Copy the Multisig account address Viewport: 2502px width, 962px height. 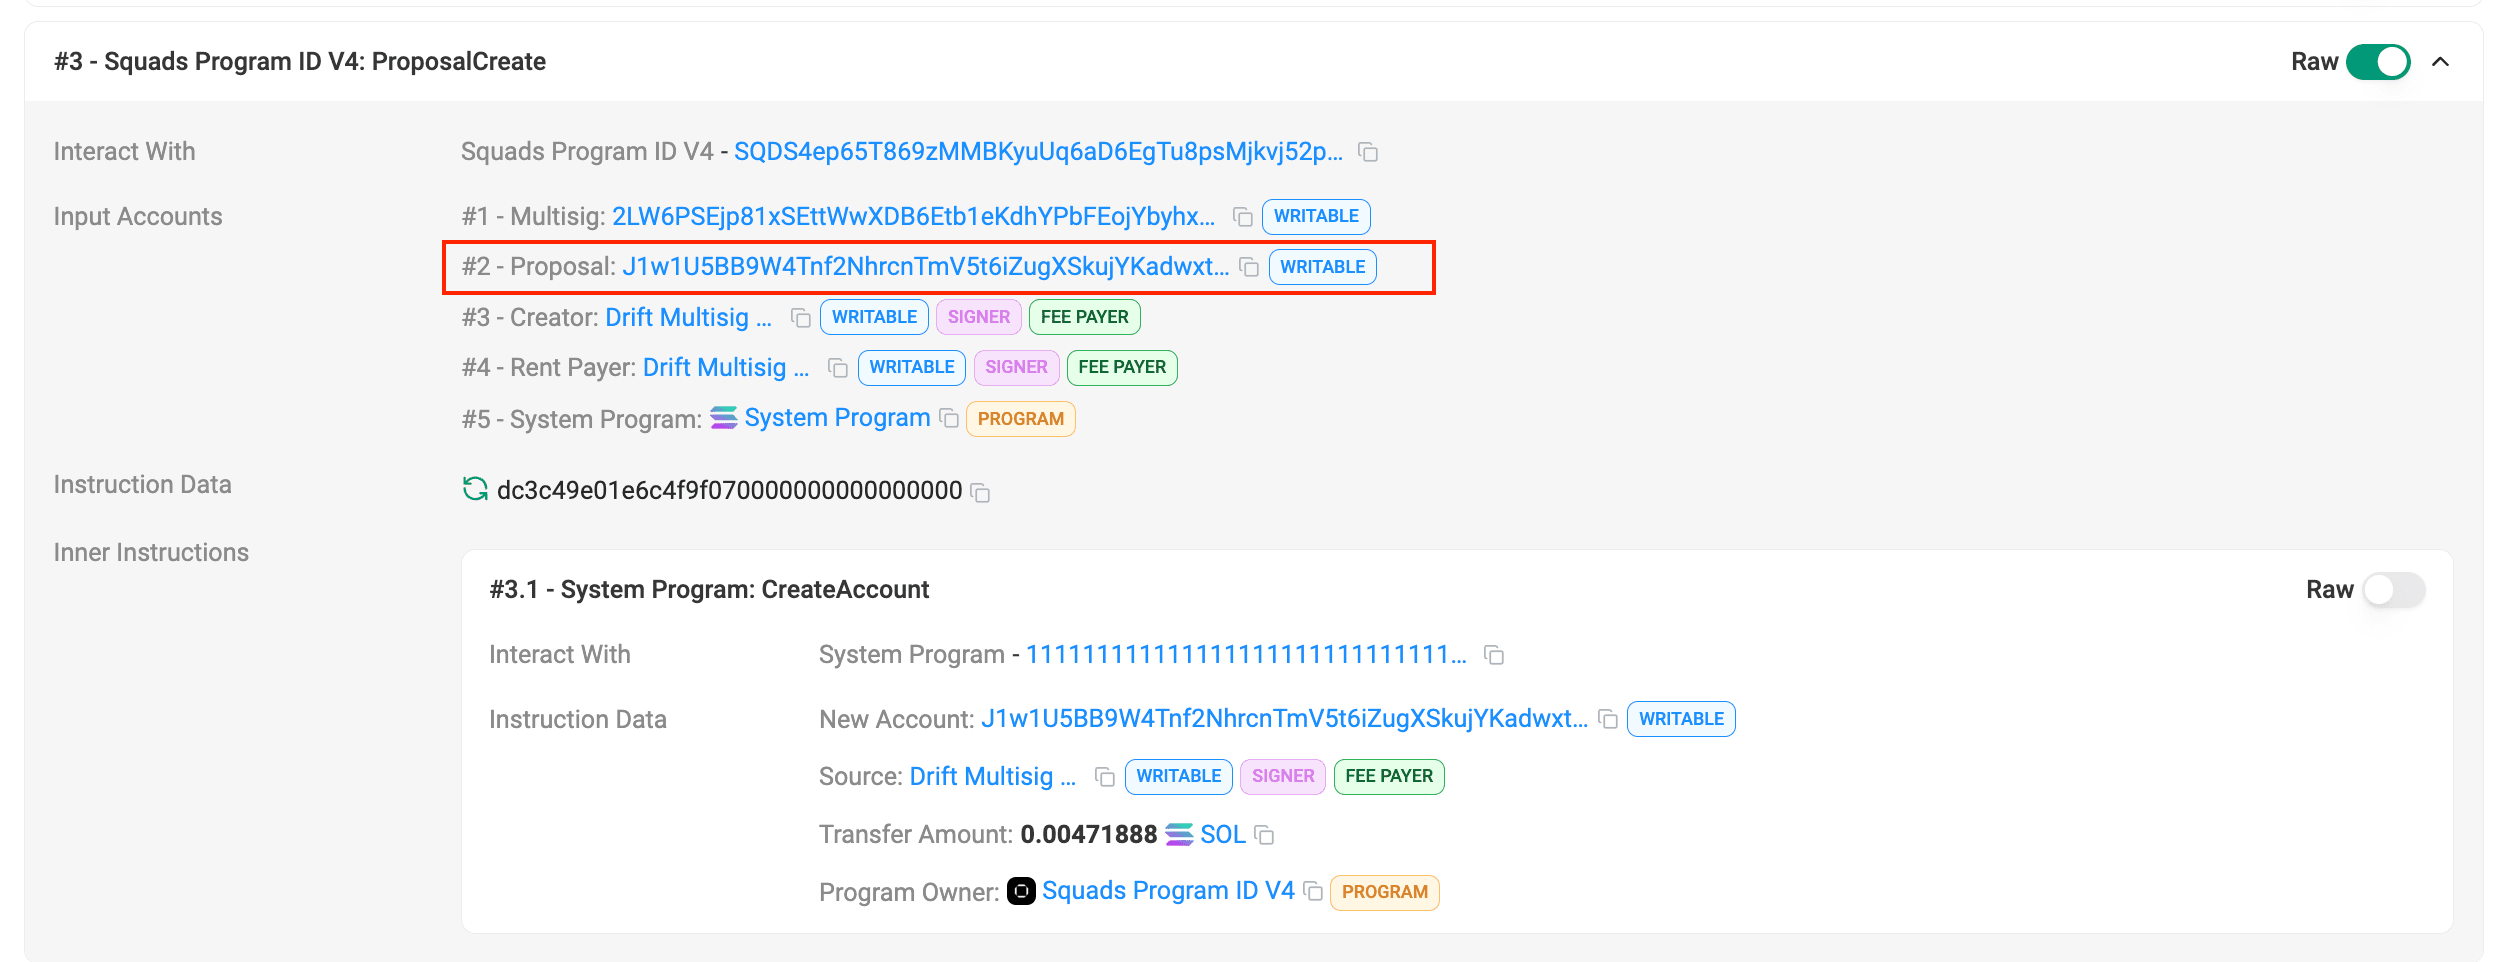point(1243,217)
